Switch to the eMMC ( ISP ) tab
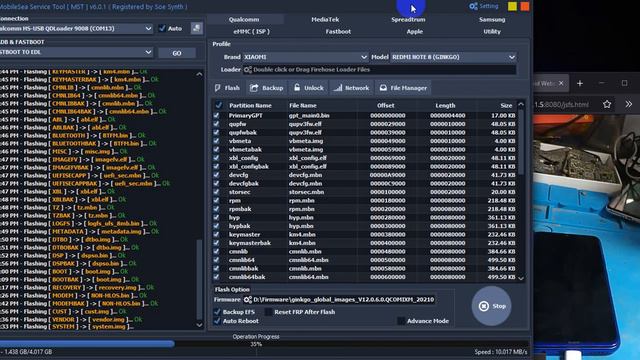640x360 pixels. pyautogui.click(x=251, y=31)
